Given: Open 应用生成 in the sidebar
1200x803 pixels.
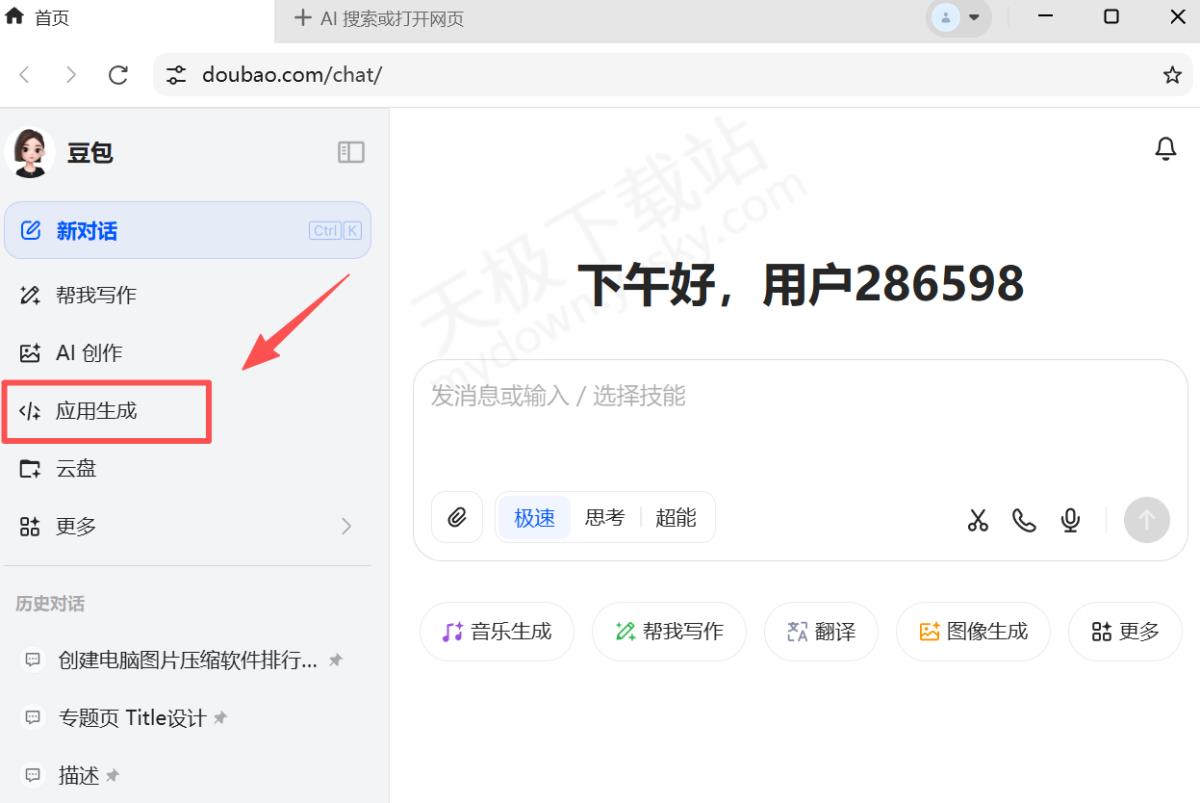Looking at the screenshot, I should point(96,411).
